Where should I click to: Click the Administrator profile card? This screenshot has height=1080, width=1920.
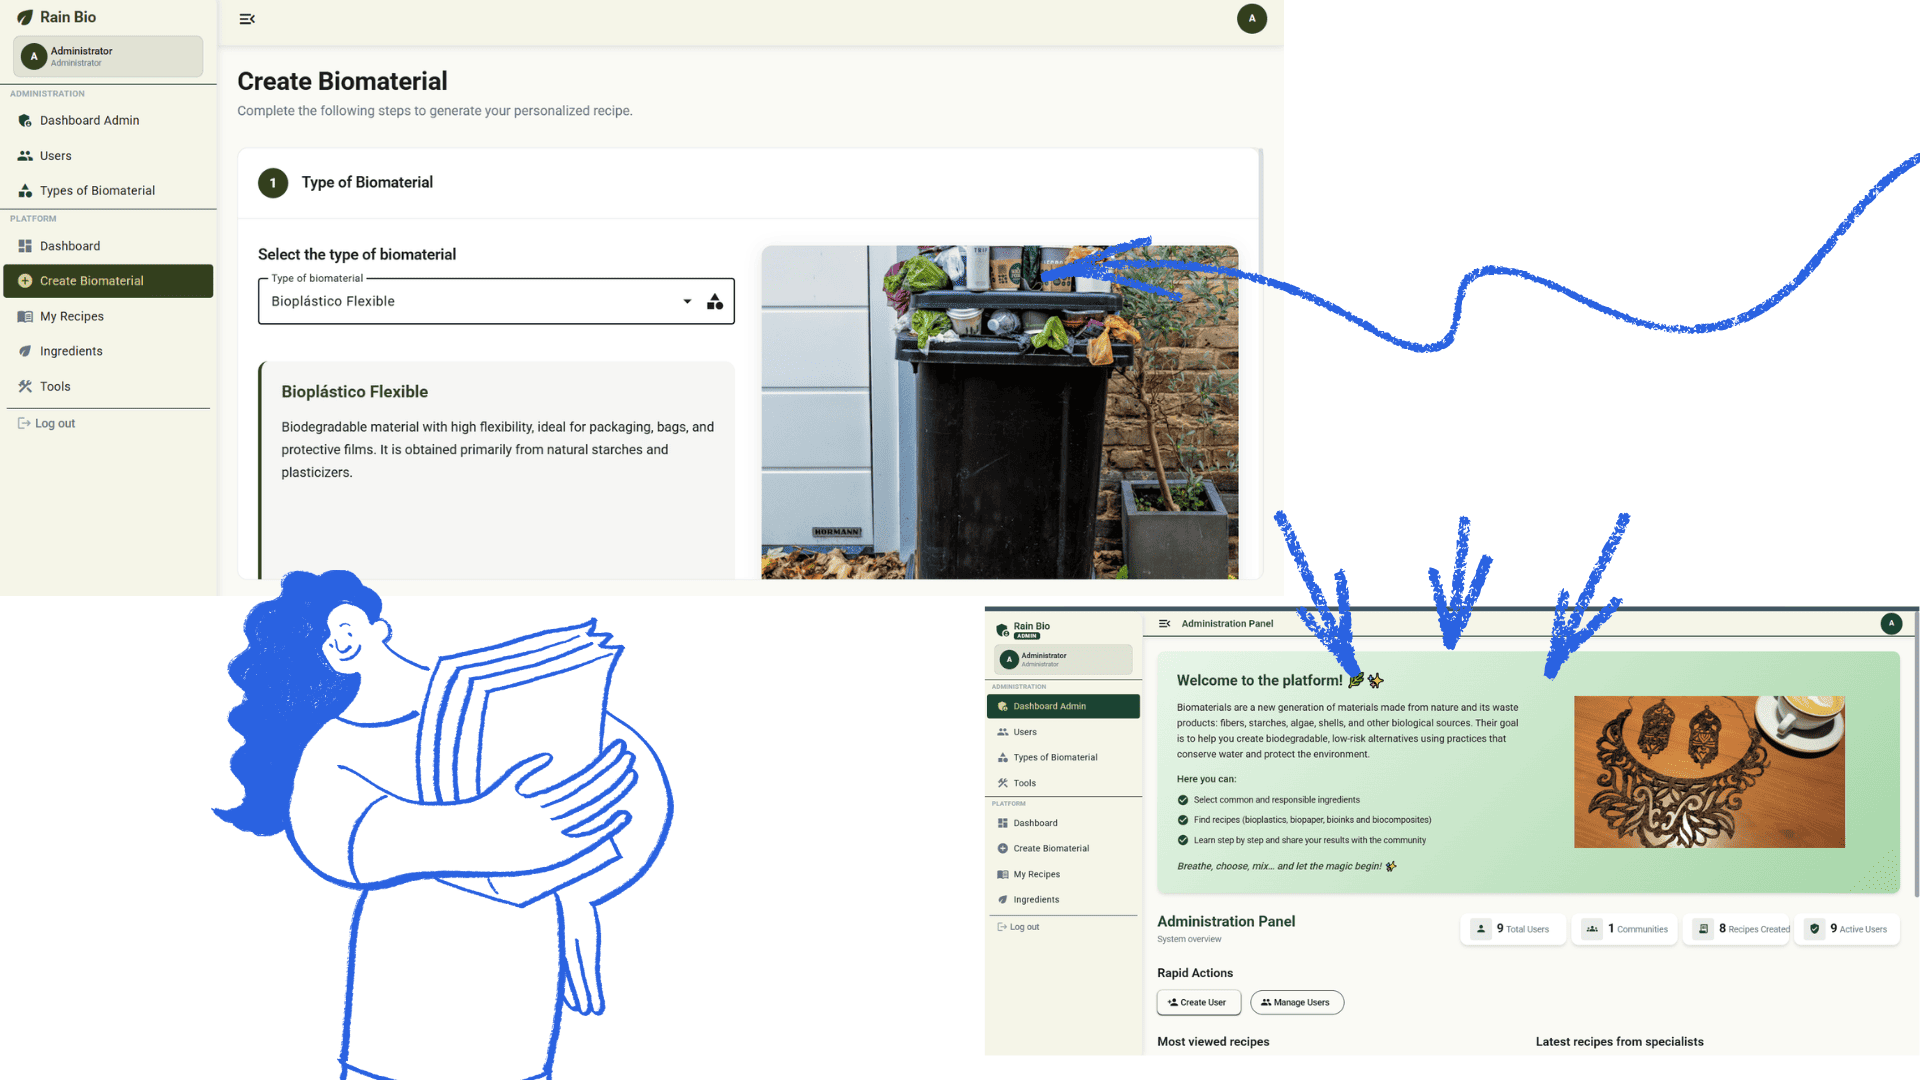[108, 57]
